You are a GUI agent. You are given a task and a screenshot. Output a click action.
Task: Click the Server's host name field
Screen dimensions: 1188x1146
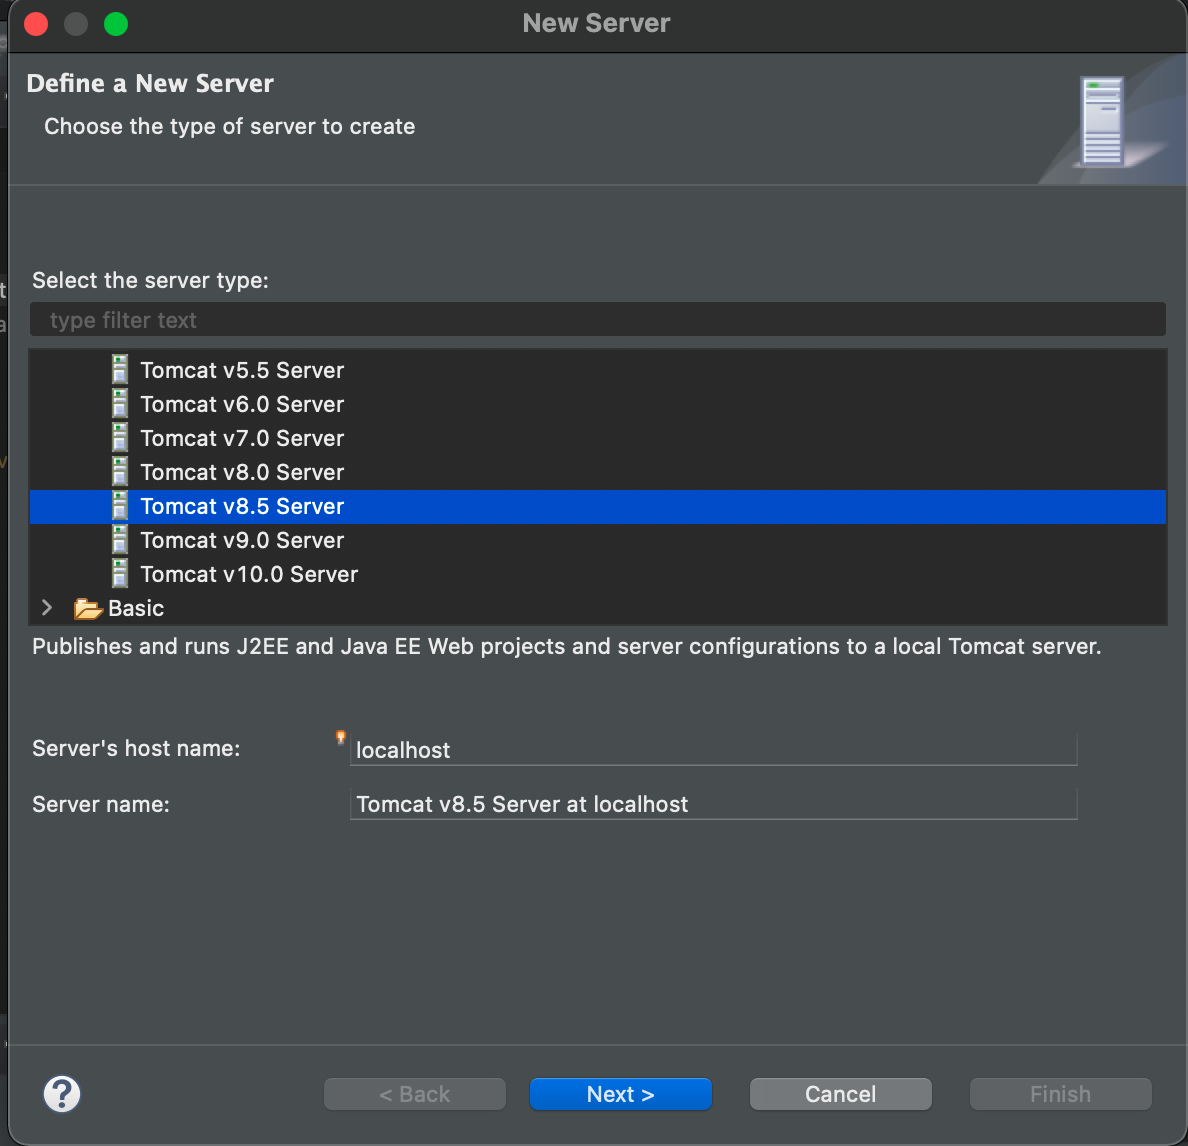click(713, 750)
